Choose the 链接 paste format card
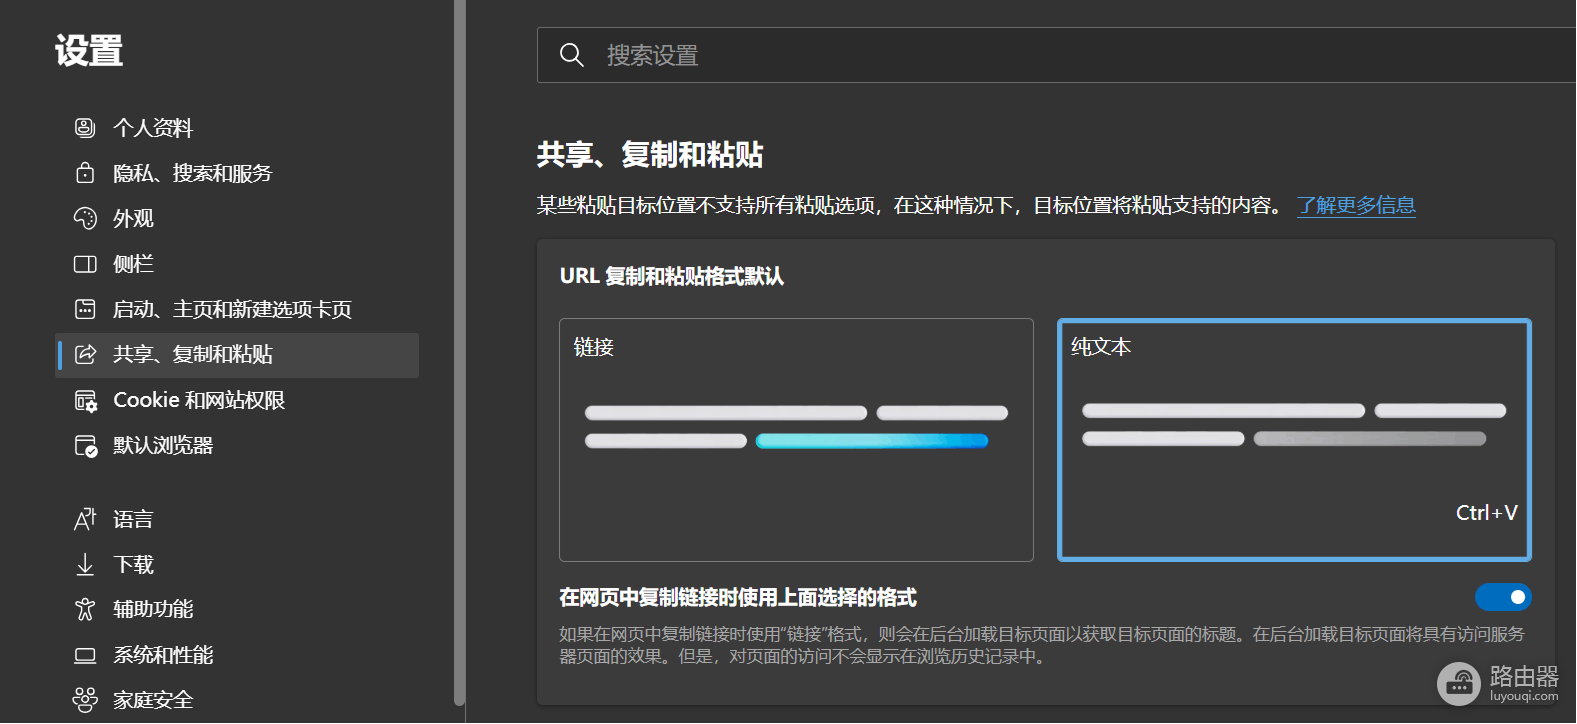Viewport: 1577px width, 724px height. point(796,440)
